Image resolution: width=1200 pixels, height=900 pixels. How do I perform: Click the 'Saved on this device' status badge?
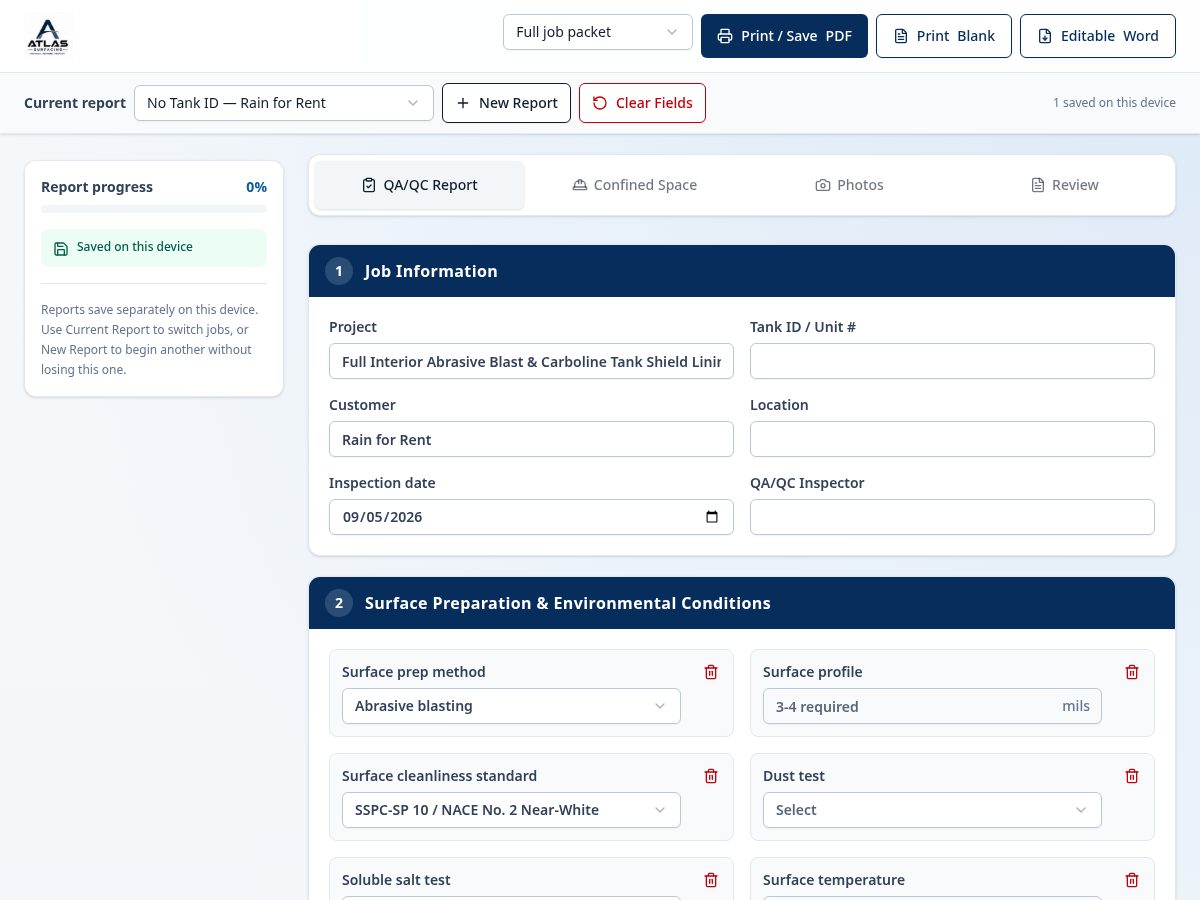pos(154,248)
